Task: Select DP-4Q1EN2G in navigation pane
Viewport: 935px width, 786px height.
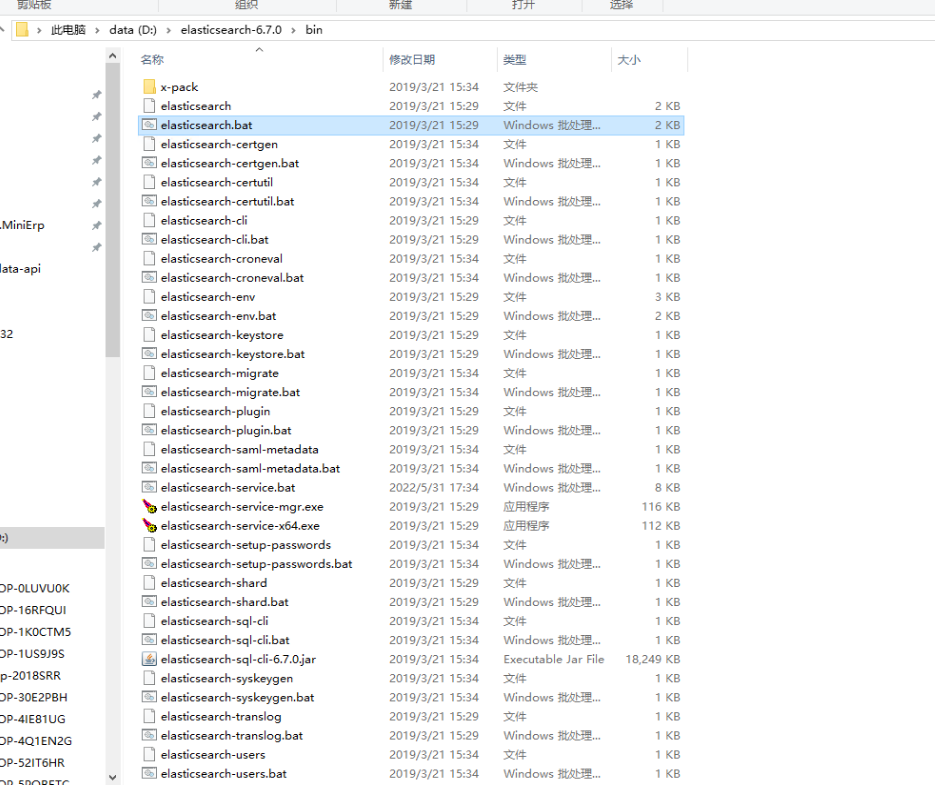Action: tap(36, 741)
